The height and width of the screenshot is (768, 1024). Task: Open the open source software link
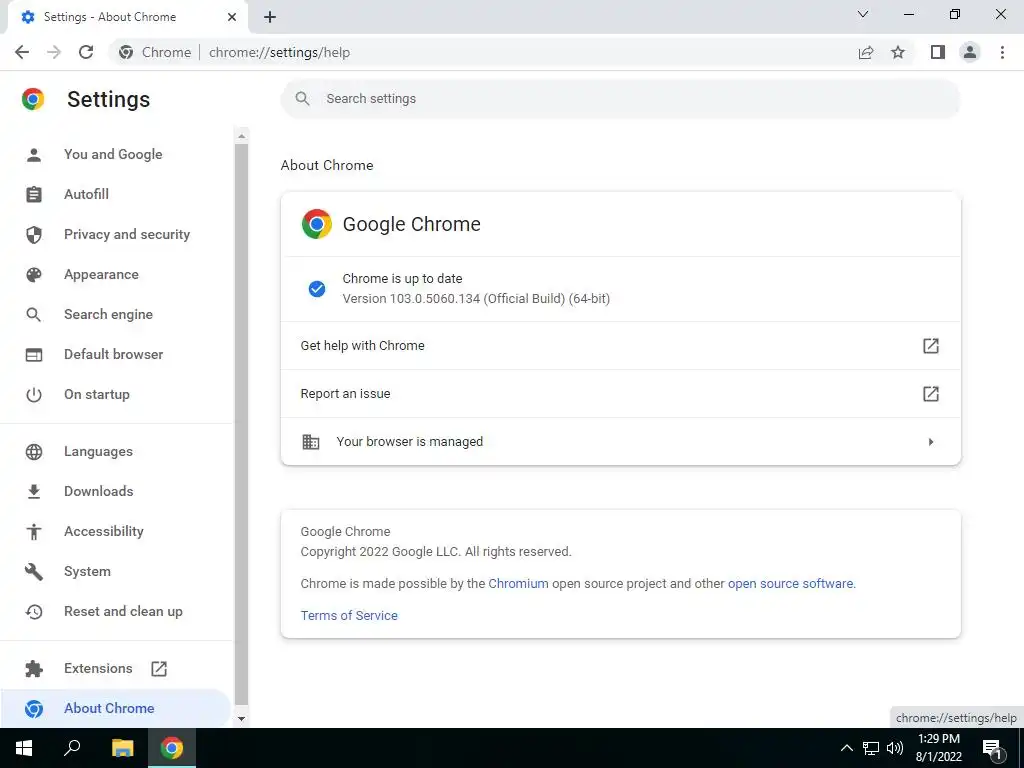790,584
